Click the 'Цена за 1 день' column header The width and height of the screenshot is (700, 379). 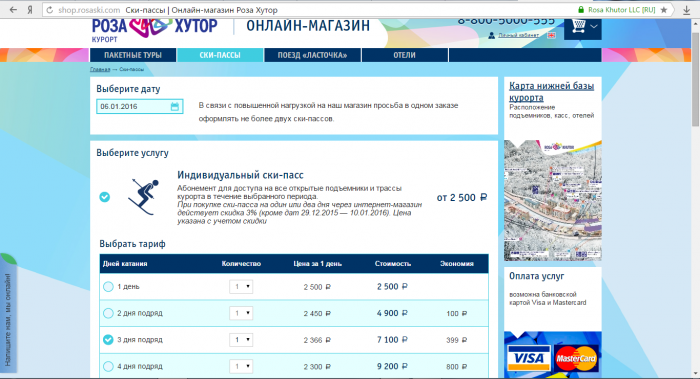pyautogui.click(x=317, y=264)
